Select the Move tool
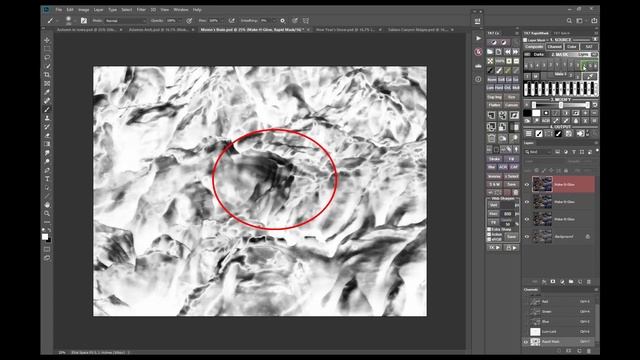640x360 pixels. tap(47, 40)
